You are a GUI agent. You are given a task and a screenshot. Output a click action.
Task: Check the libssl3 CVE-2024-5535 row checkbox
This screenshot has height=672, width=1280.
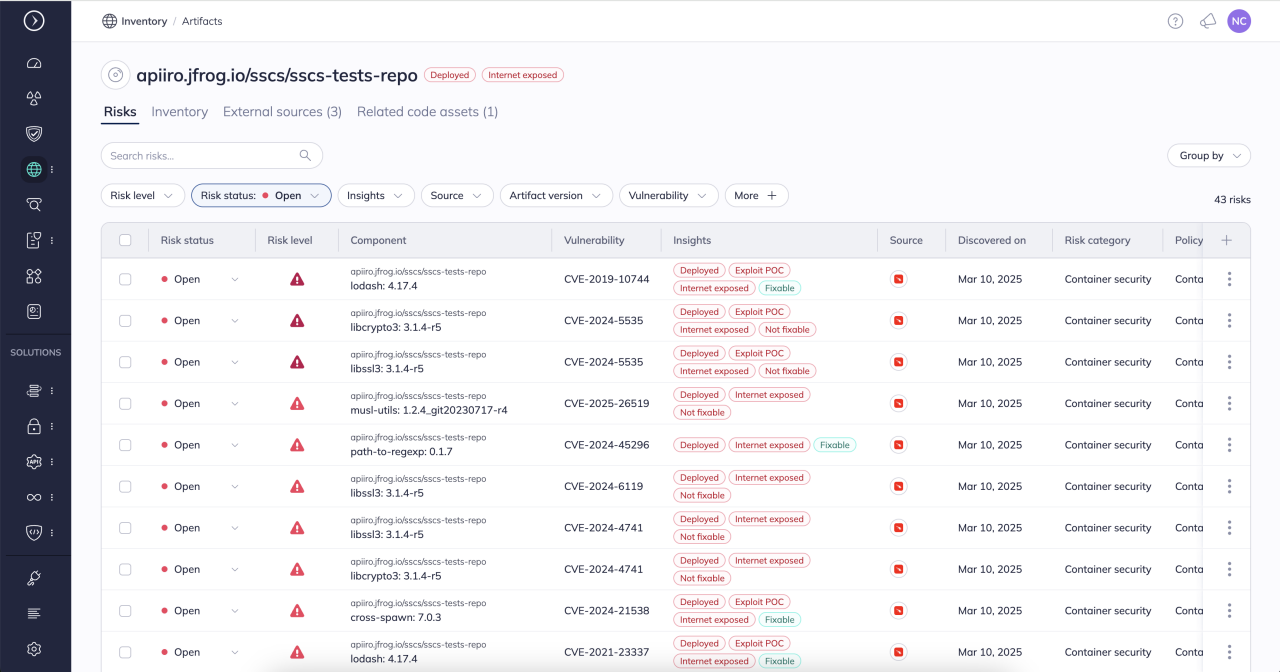tap(125, 362)
